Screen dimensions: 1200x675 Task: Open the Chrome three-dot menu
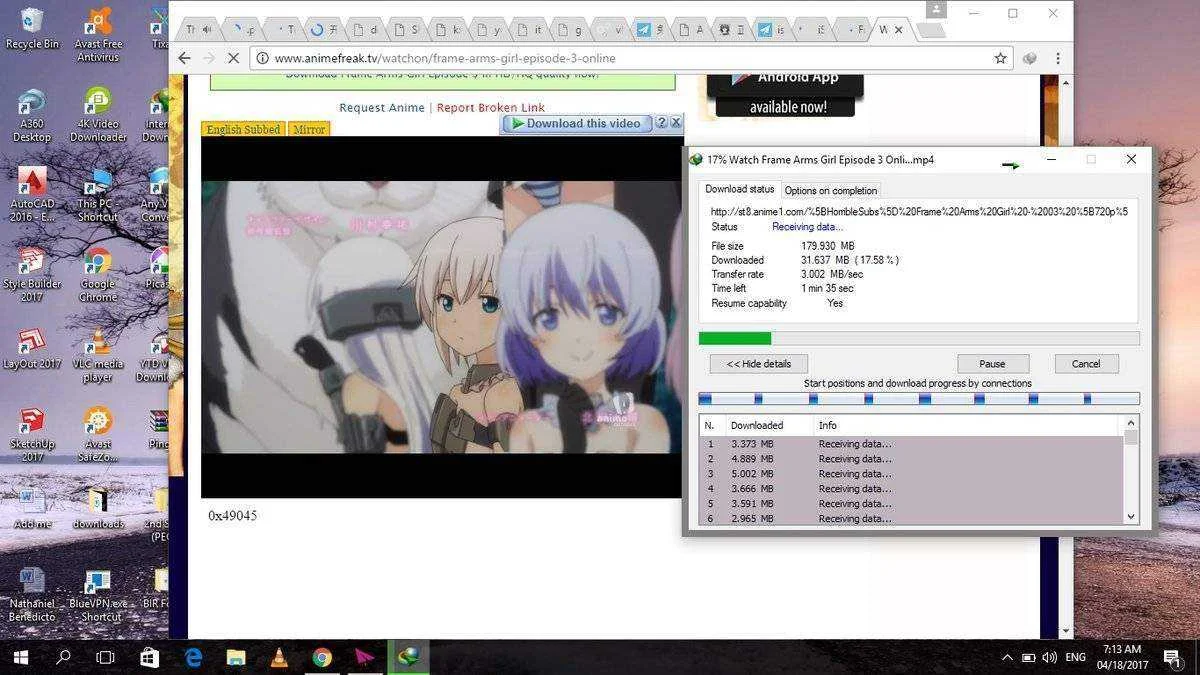pyautogui.click(x=1058, y=58)
